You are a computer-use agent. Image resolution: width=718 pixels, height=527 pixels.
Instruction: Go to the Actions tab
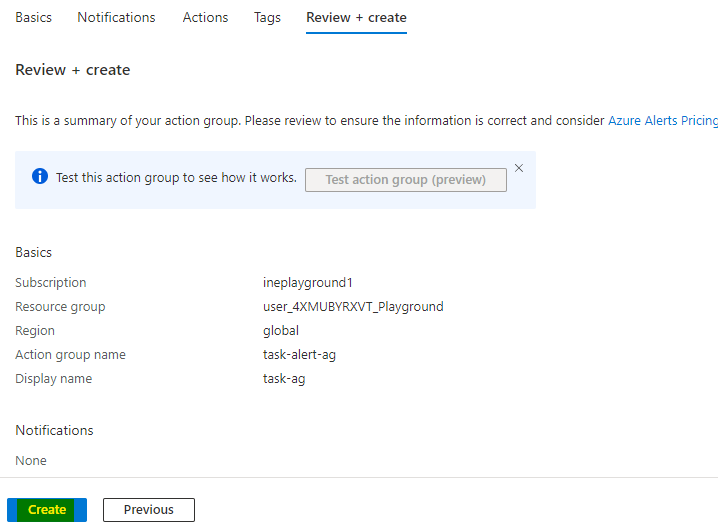coord(205,18)
